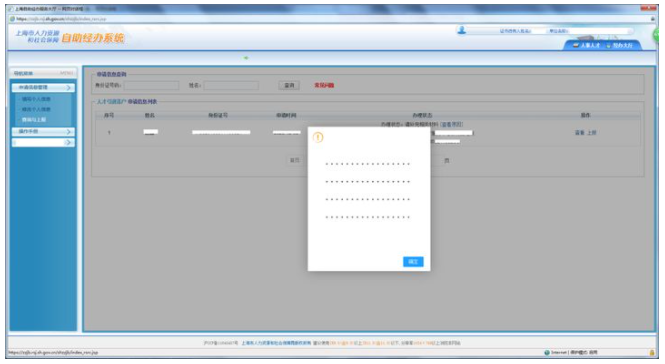Expand the first sidebar menu section chevron
665x364 pixels.
point(68,87)
